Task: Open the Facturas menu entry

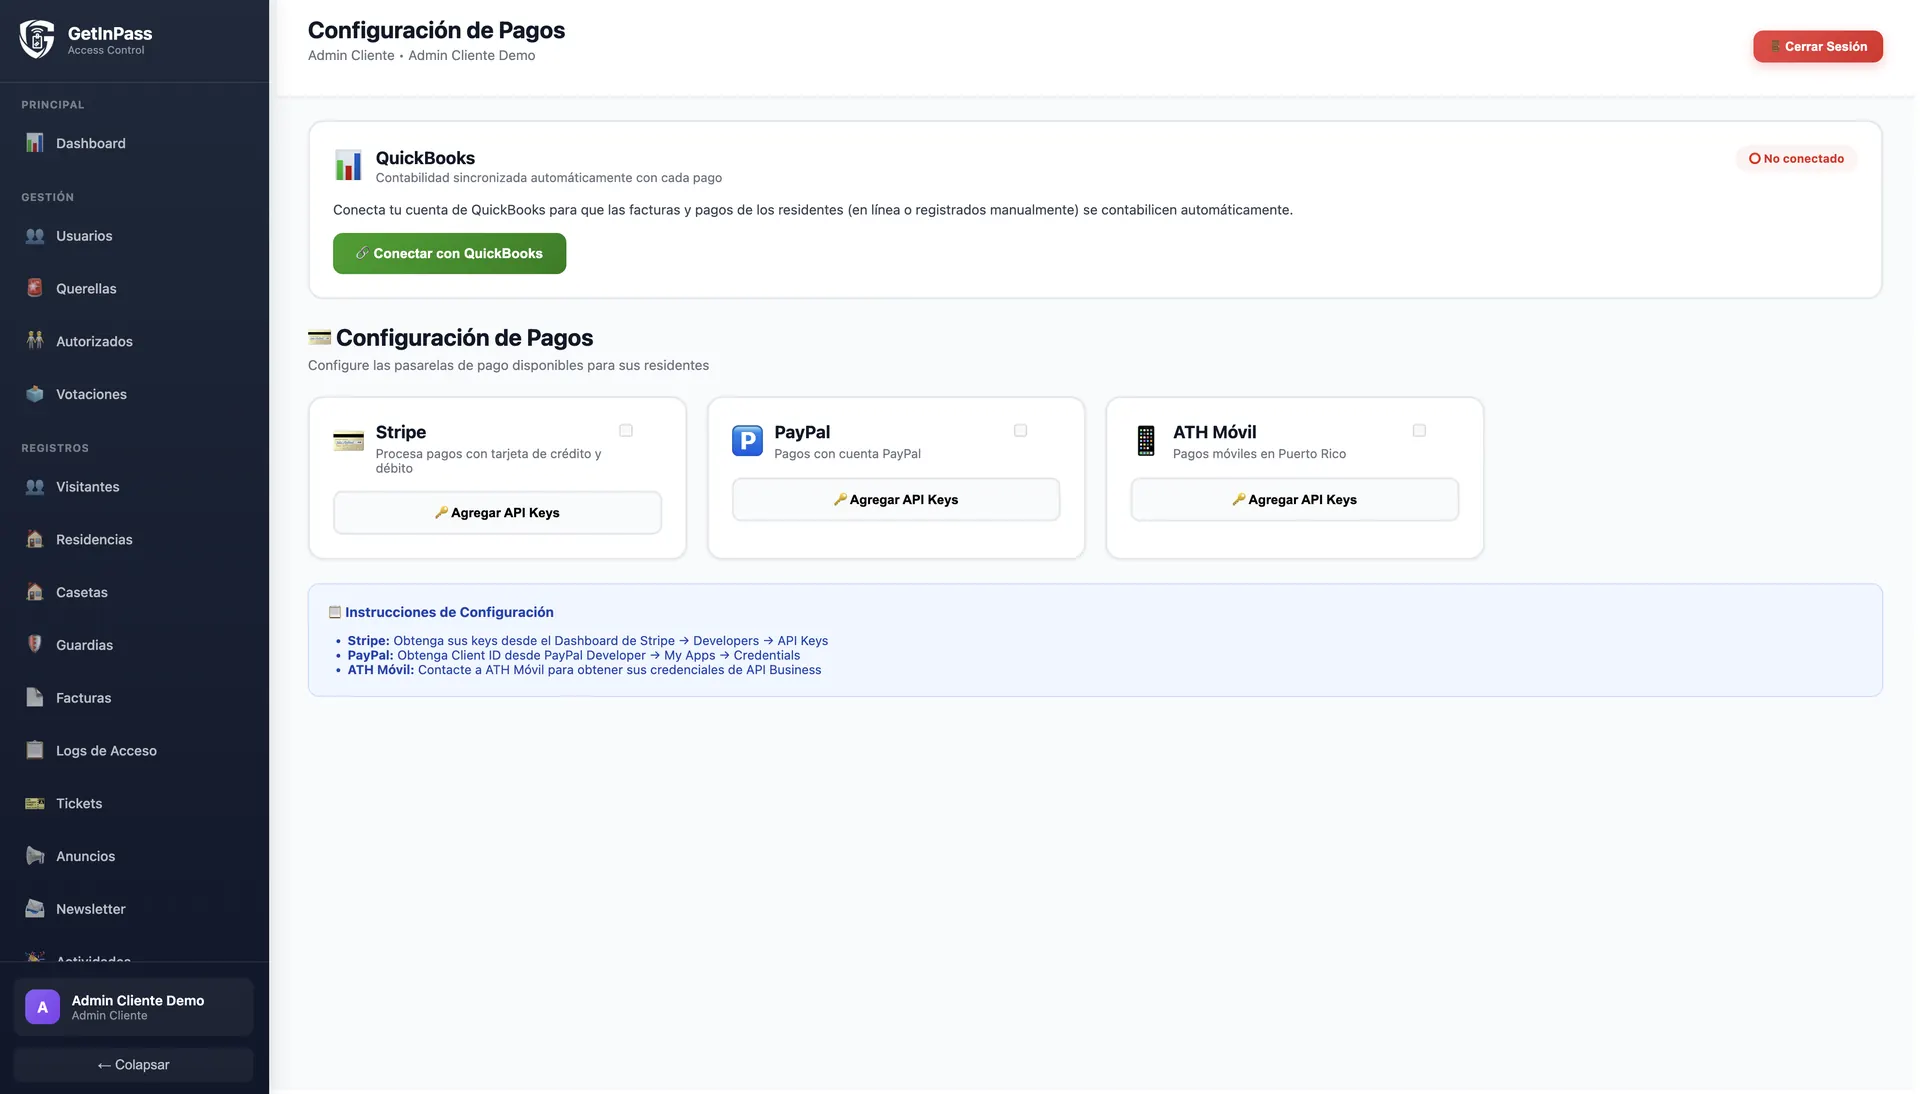Action: click(134, 698)
